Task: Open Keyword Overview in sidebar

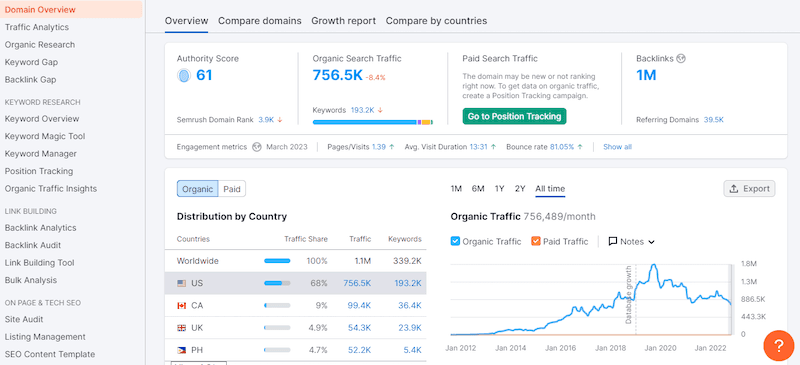Action: (42, 119)
